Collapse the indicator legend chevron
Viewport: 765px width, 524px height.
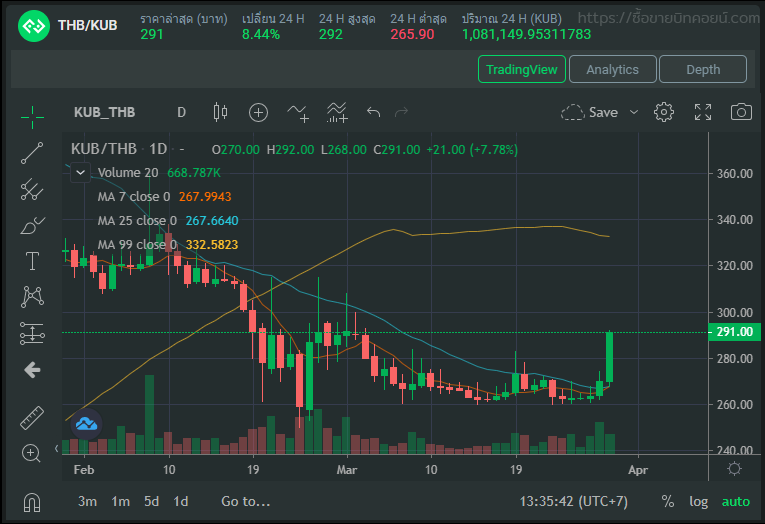[81, 173]
